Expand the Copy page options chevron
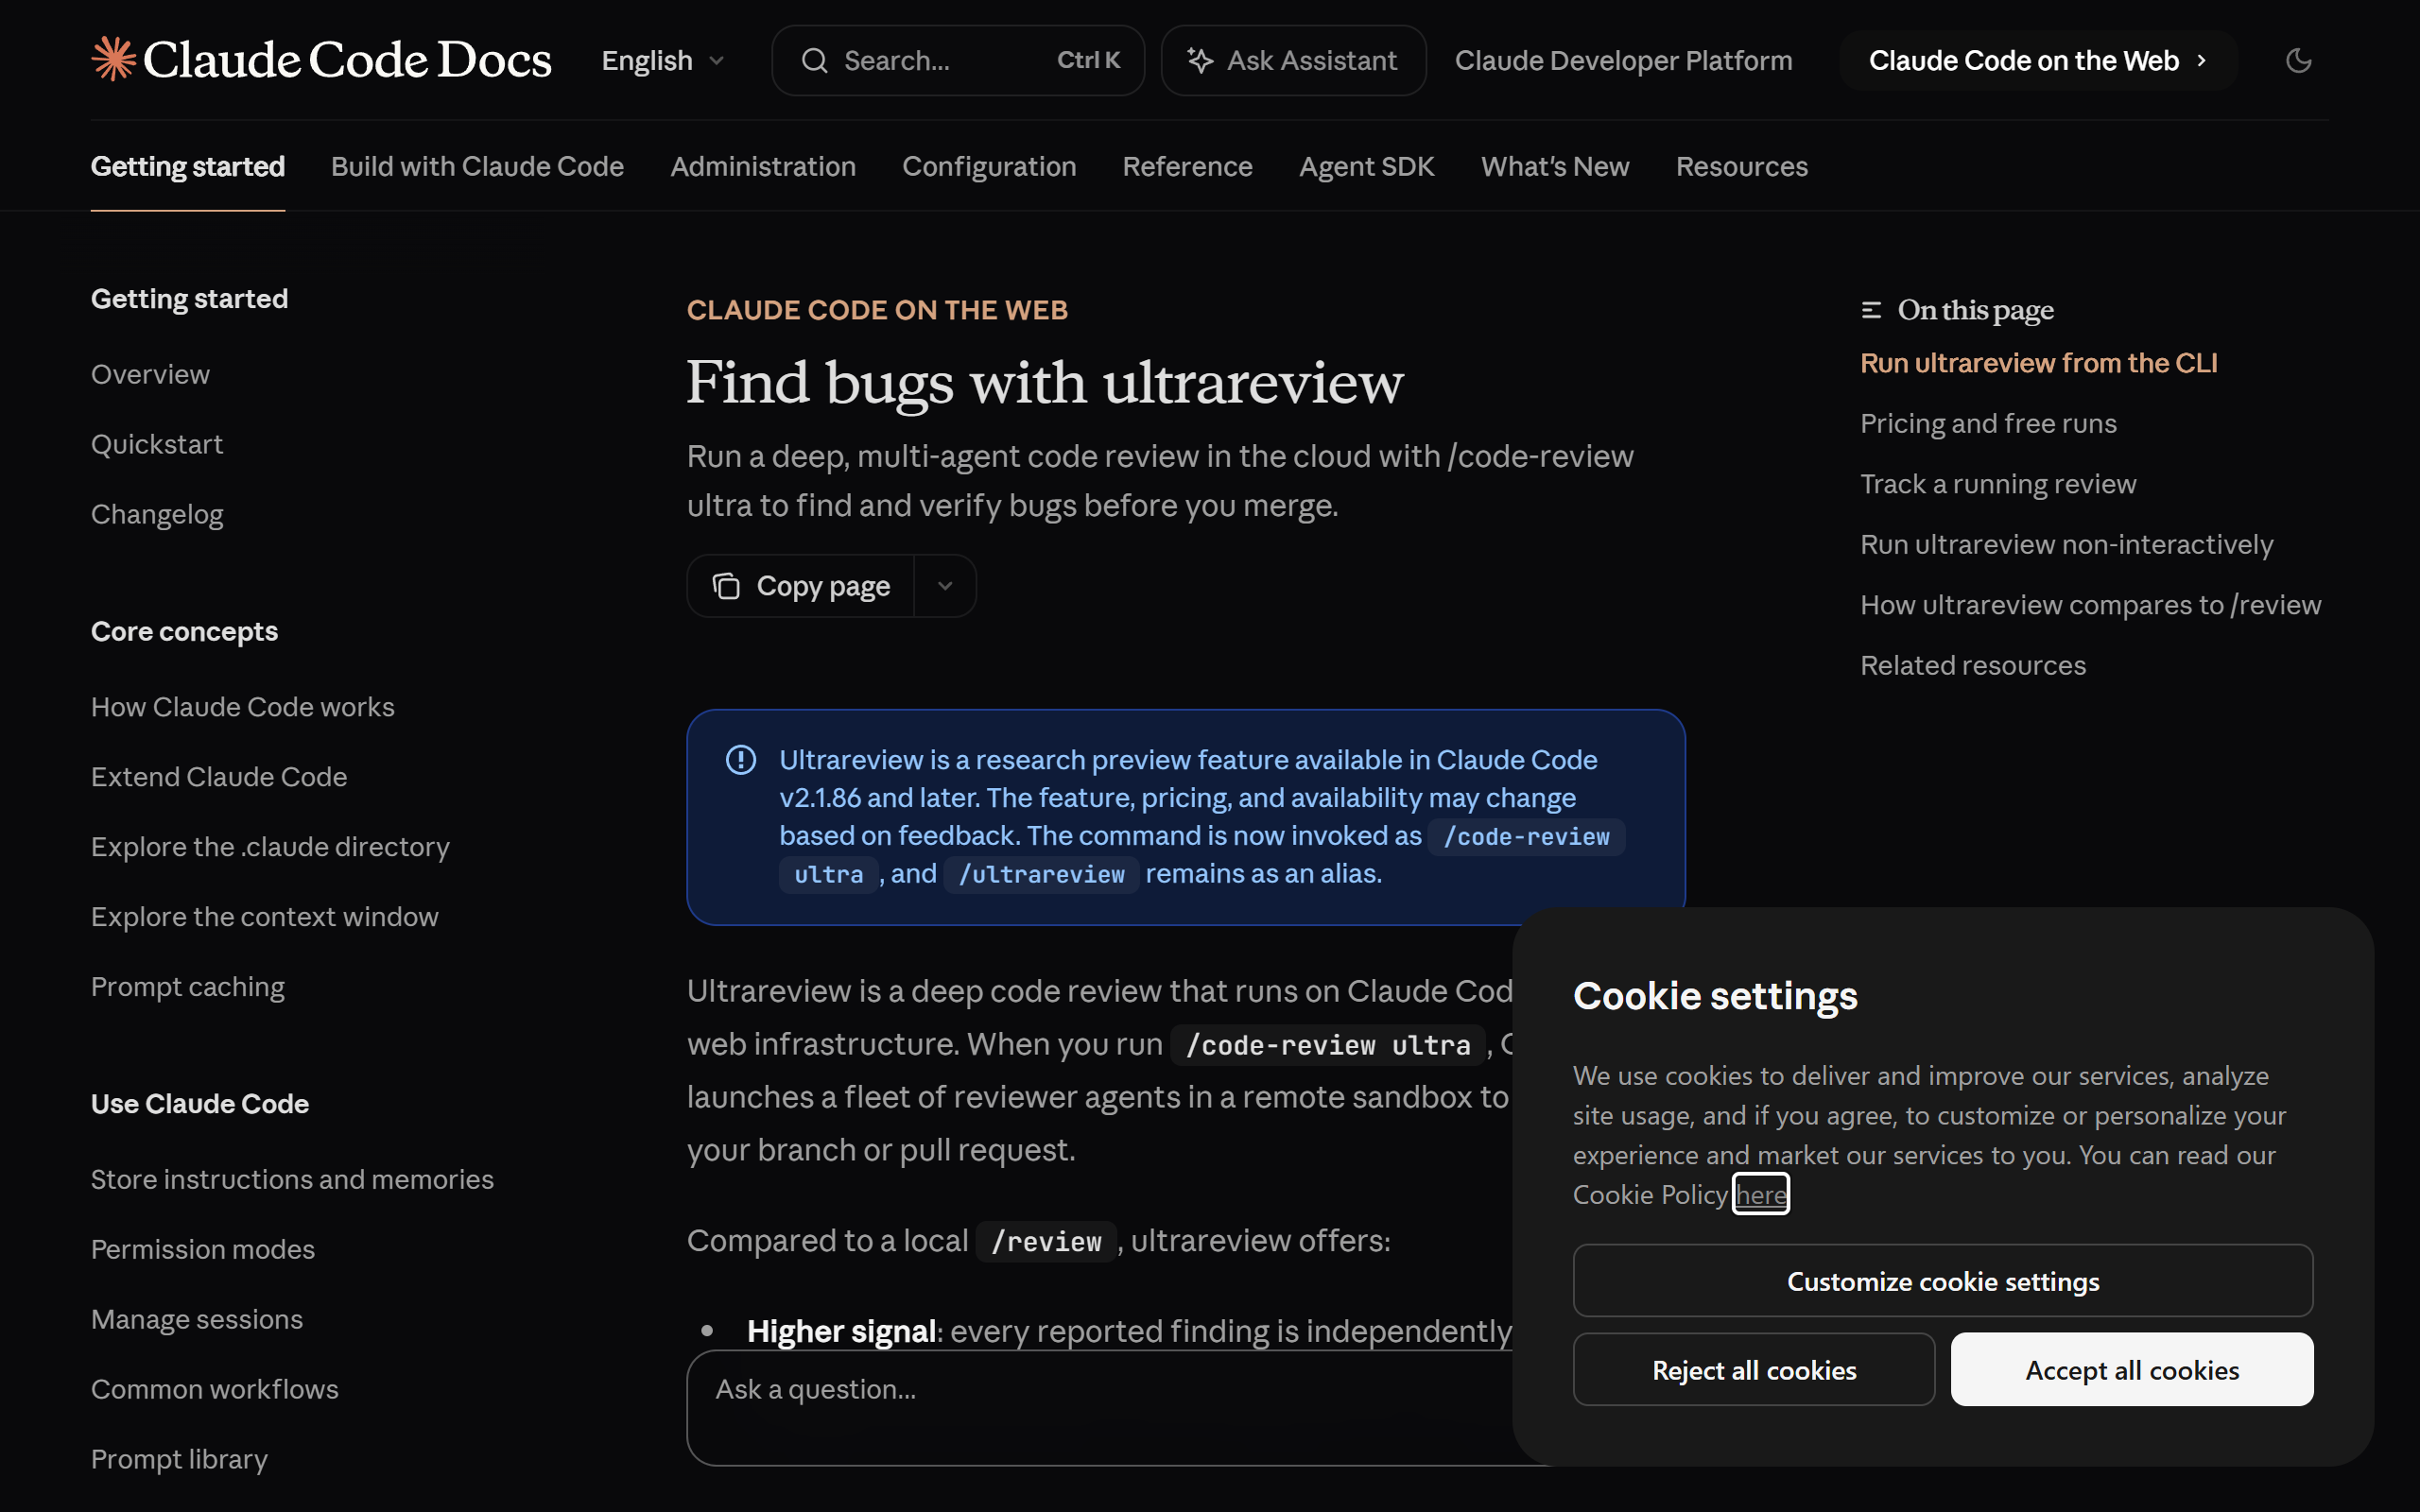This screenshot has width=2420, height=1512. [x=945, y=586]
